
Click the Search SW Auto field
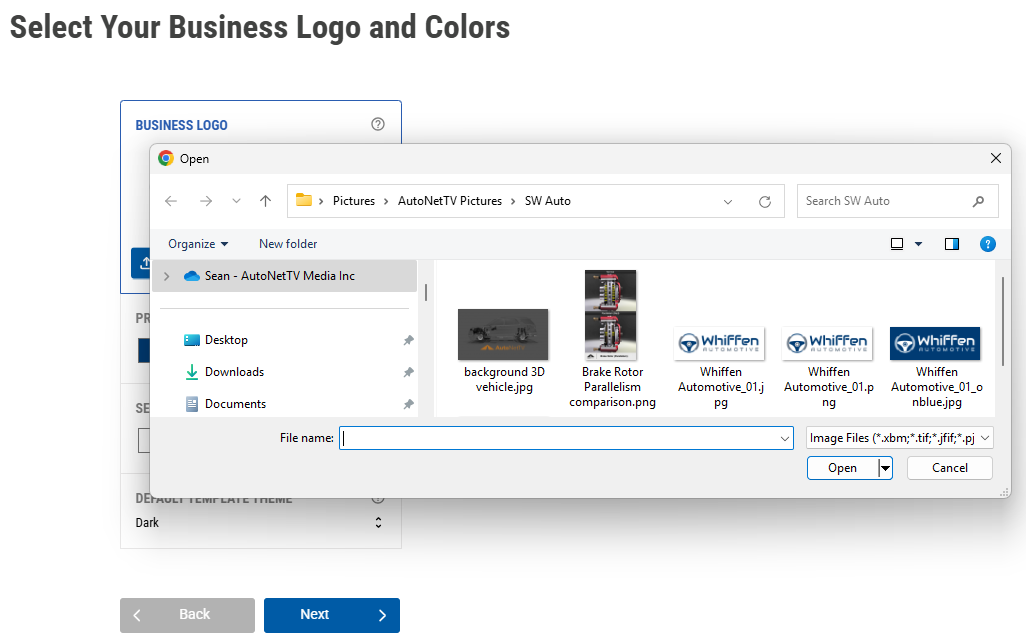(x=897, y=201)
